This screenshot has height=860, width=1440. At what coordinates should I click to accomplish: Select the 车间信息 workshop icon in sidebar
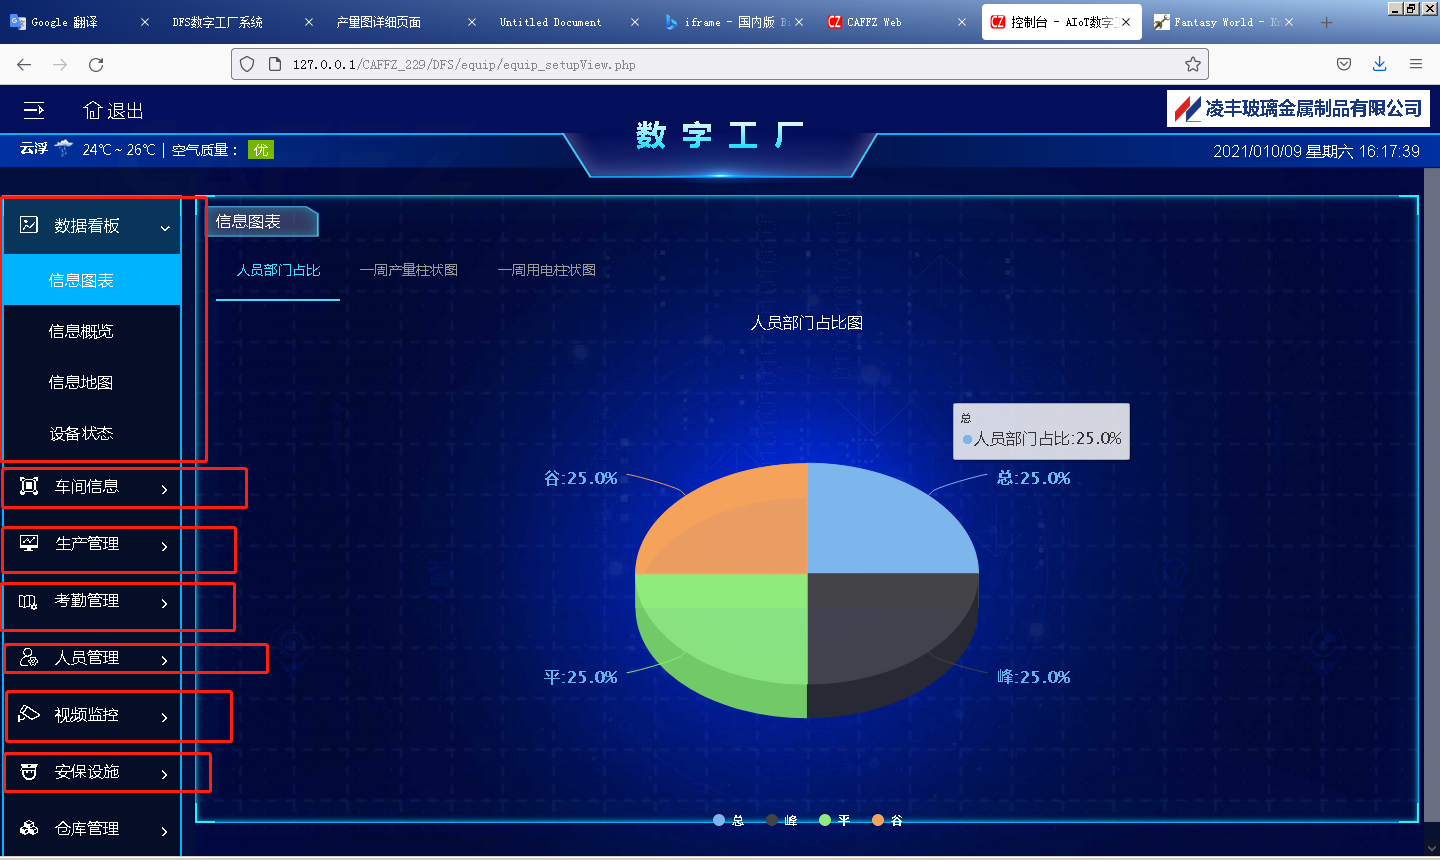[x=27, y=487]
